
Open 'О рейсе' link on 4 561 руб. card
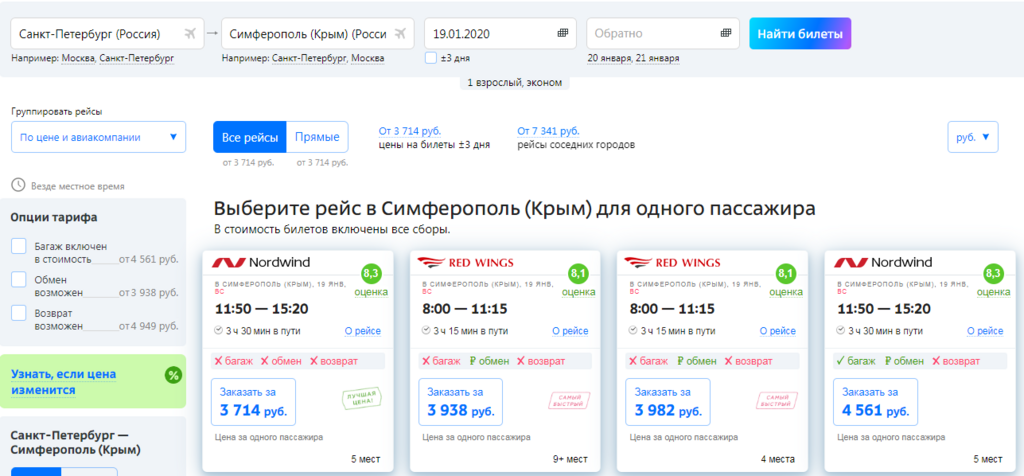coord(982,331)
